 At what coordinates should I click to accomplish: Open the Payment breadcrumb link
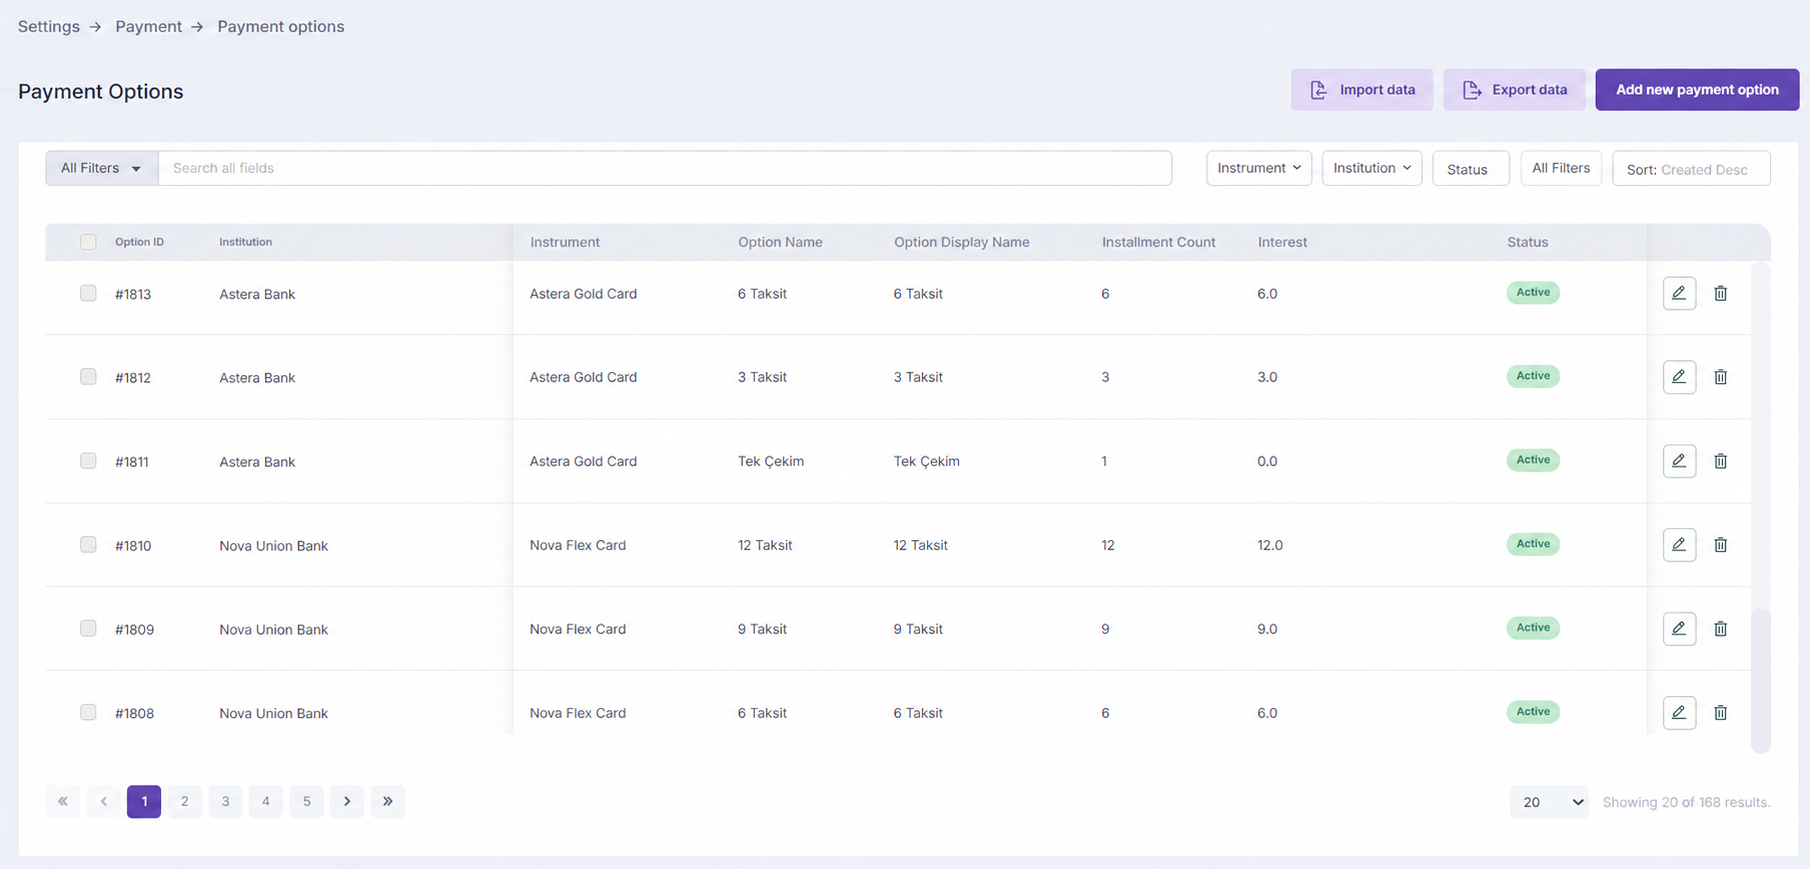click(x=148, y=26)
